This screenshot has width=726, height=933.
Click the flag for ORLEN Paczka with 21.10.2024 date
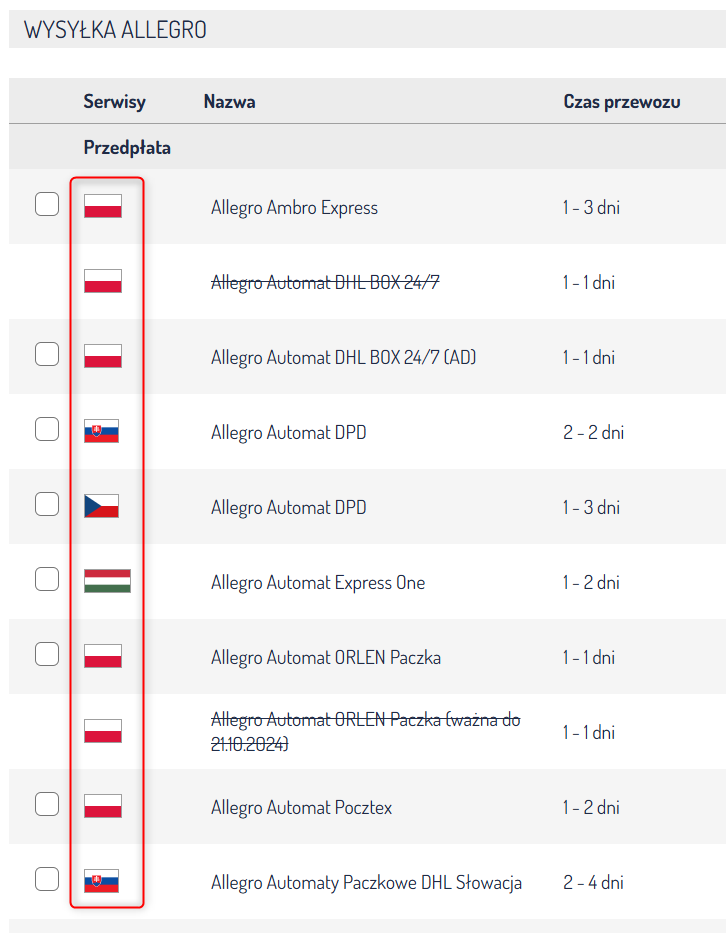[103, 731]
